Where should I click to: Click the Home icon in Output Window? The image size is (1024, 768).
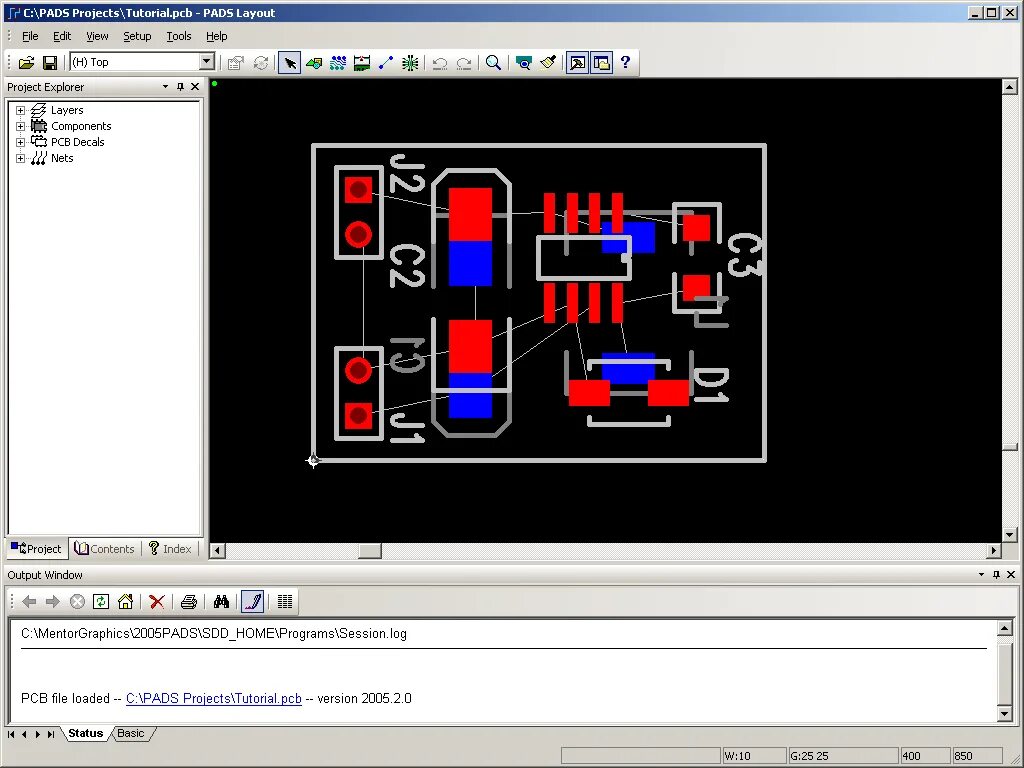(125, 601)
